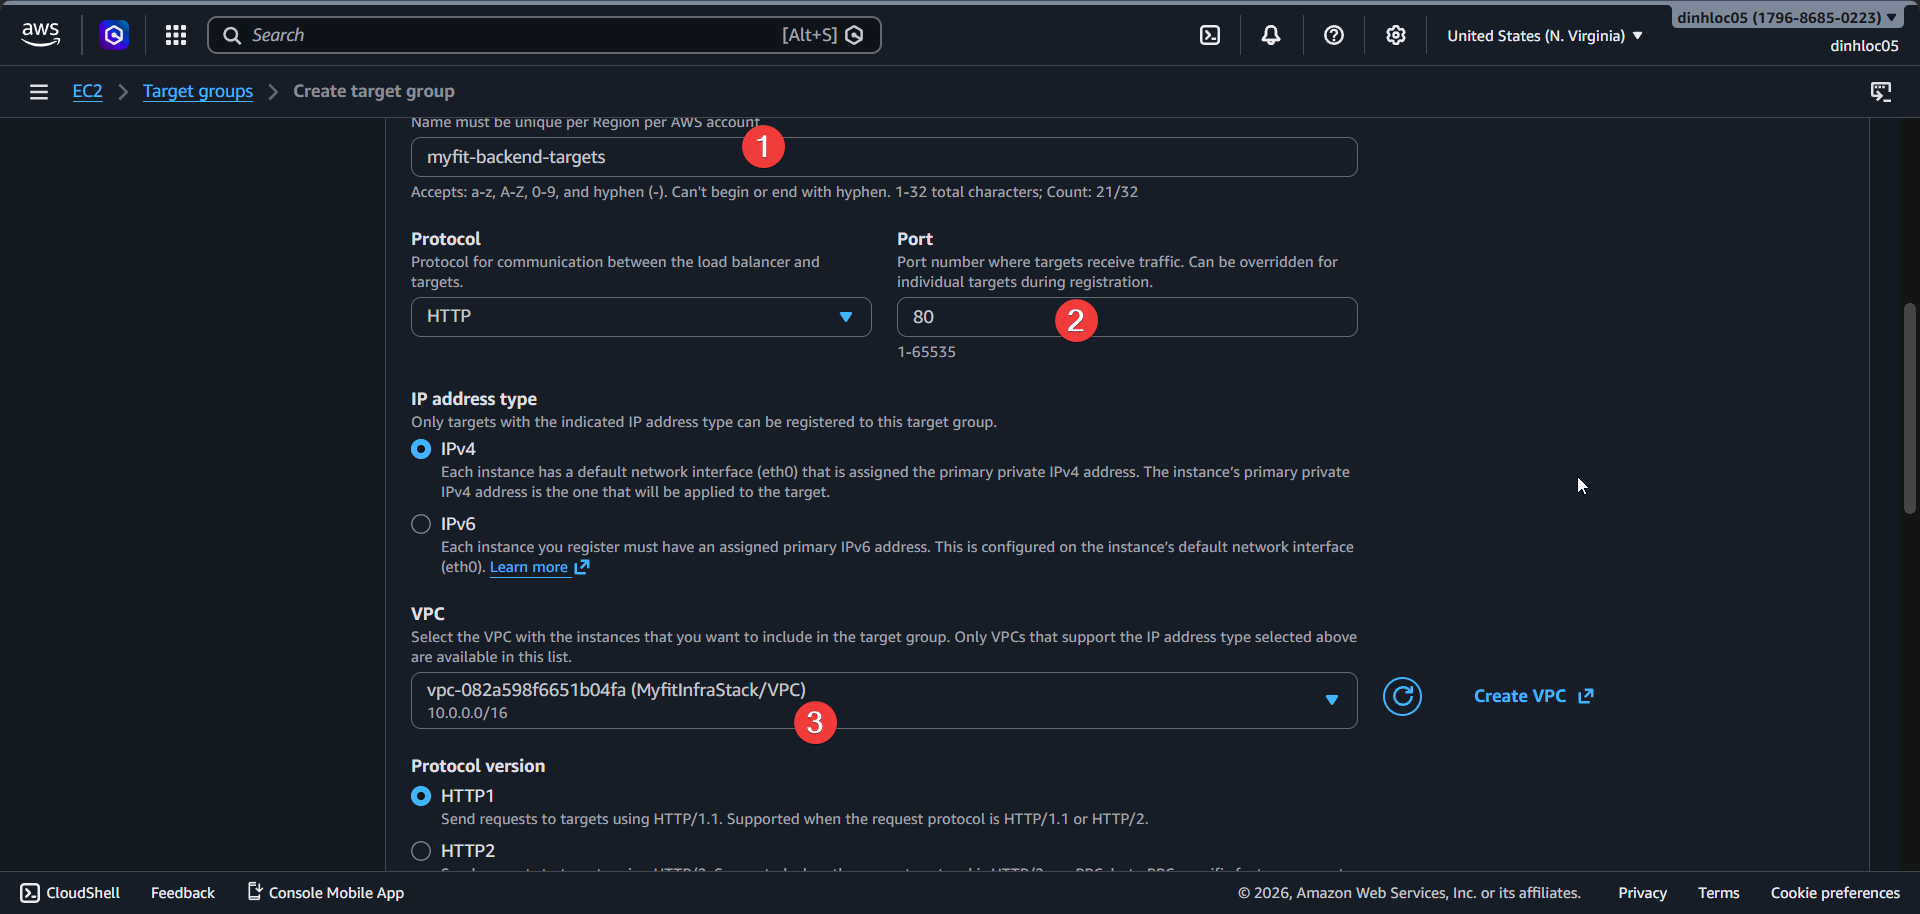The height and width of the screenshot is (914, 1920).
Task: Refresh the VPC list with the refresh icon
Action: (1402, 696)
